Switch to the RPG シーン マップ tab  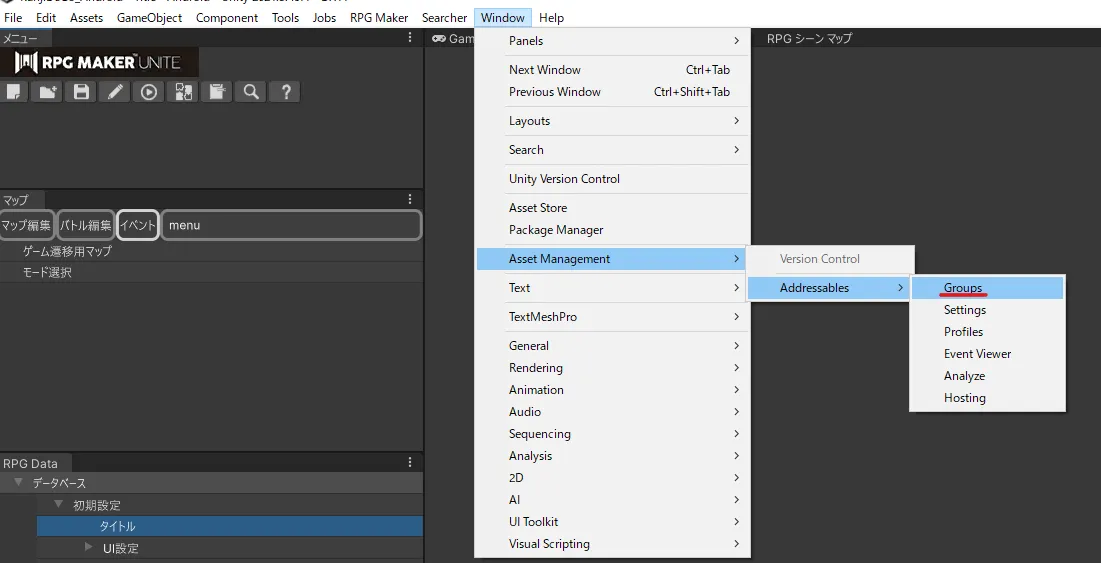coord(809,39)
